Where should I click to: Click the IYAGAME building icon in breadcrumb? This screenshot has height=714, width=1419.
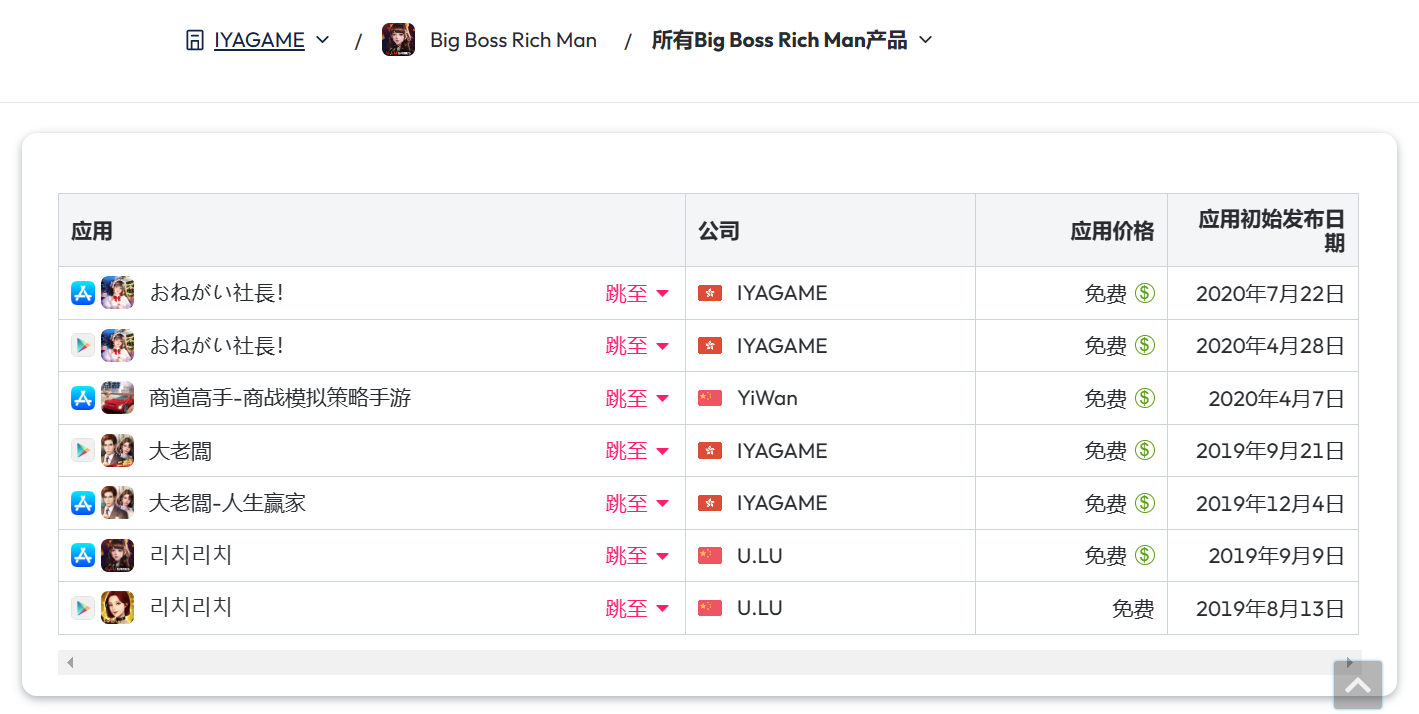click(195, 40)
